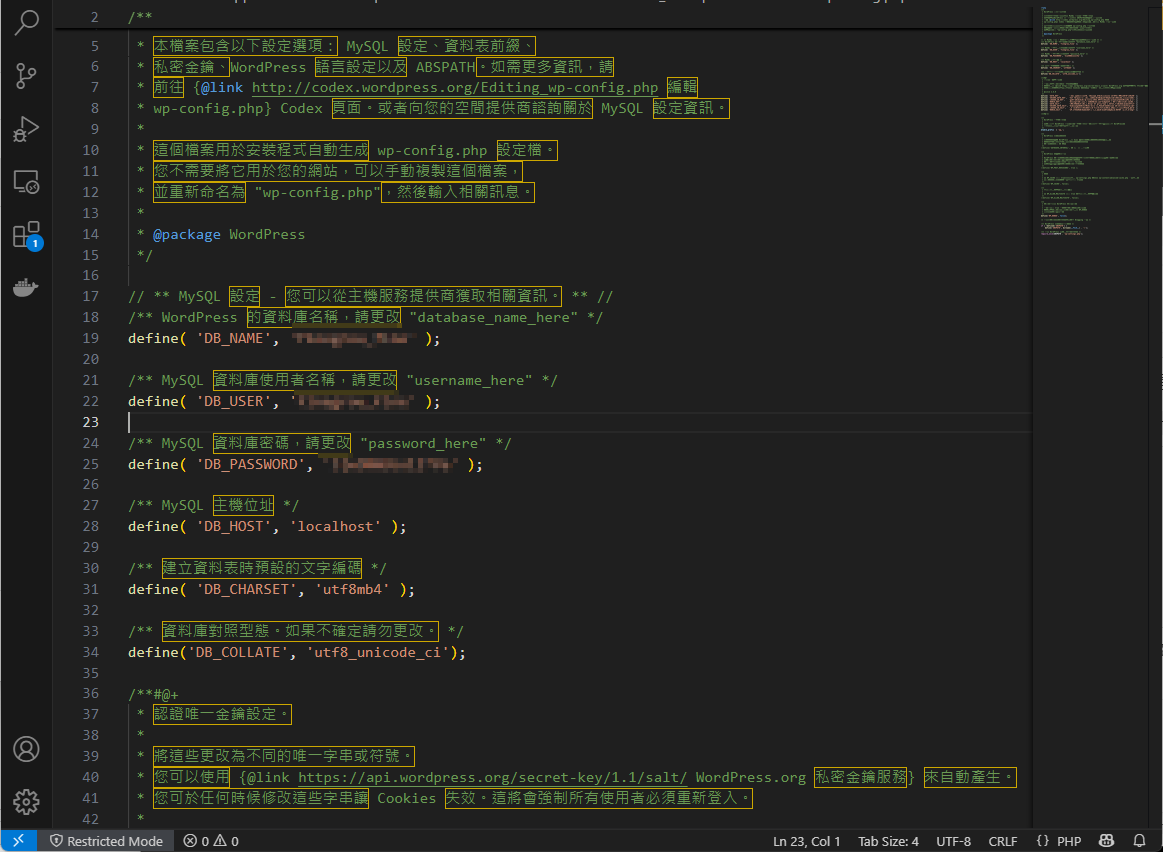
Task: Open the Copilot status icon
Action: pyautogui.click(x=1106, y=841)
